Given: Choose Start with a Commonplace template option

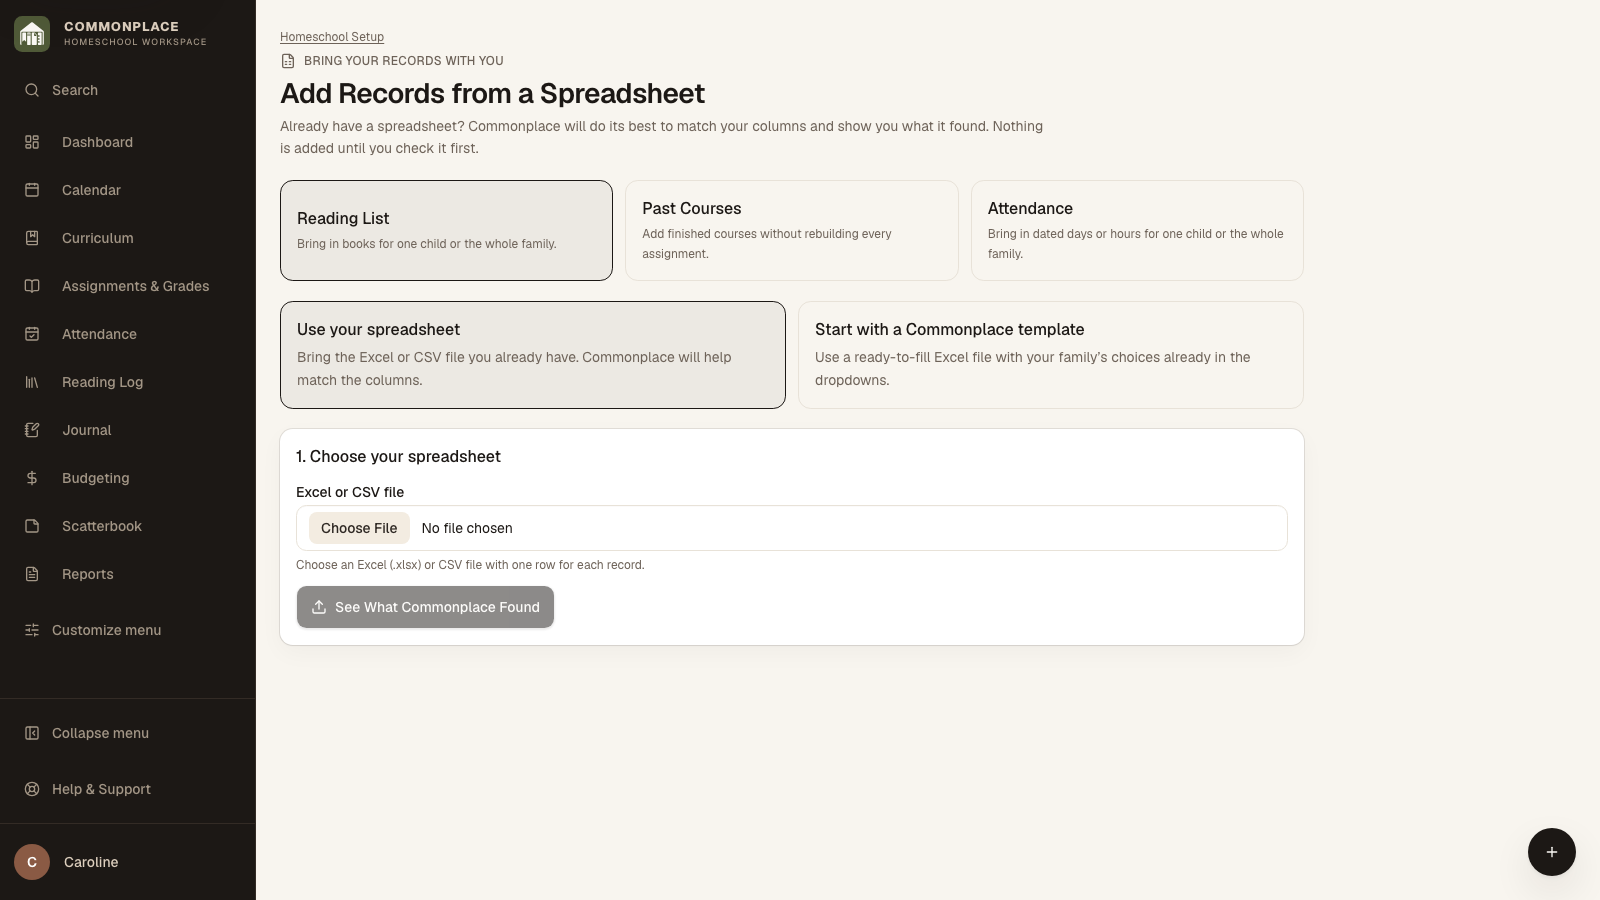Looking at the screenshot, I should (1051, 355).
